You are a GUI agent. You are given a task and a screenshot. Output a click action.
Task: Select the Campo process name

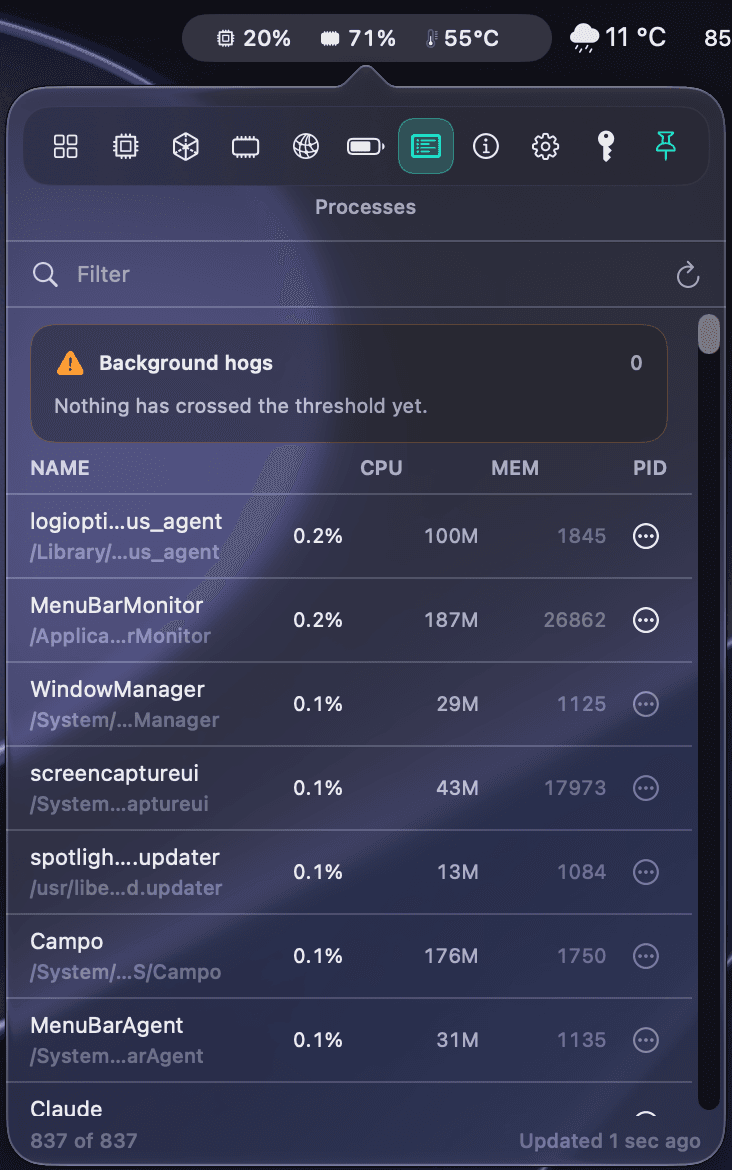point(66,942)
